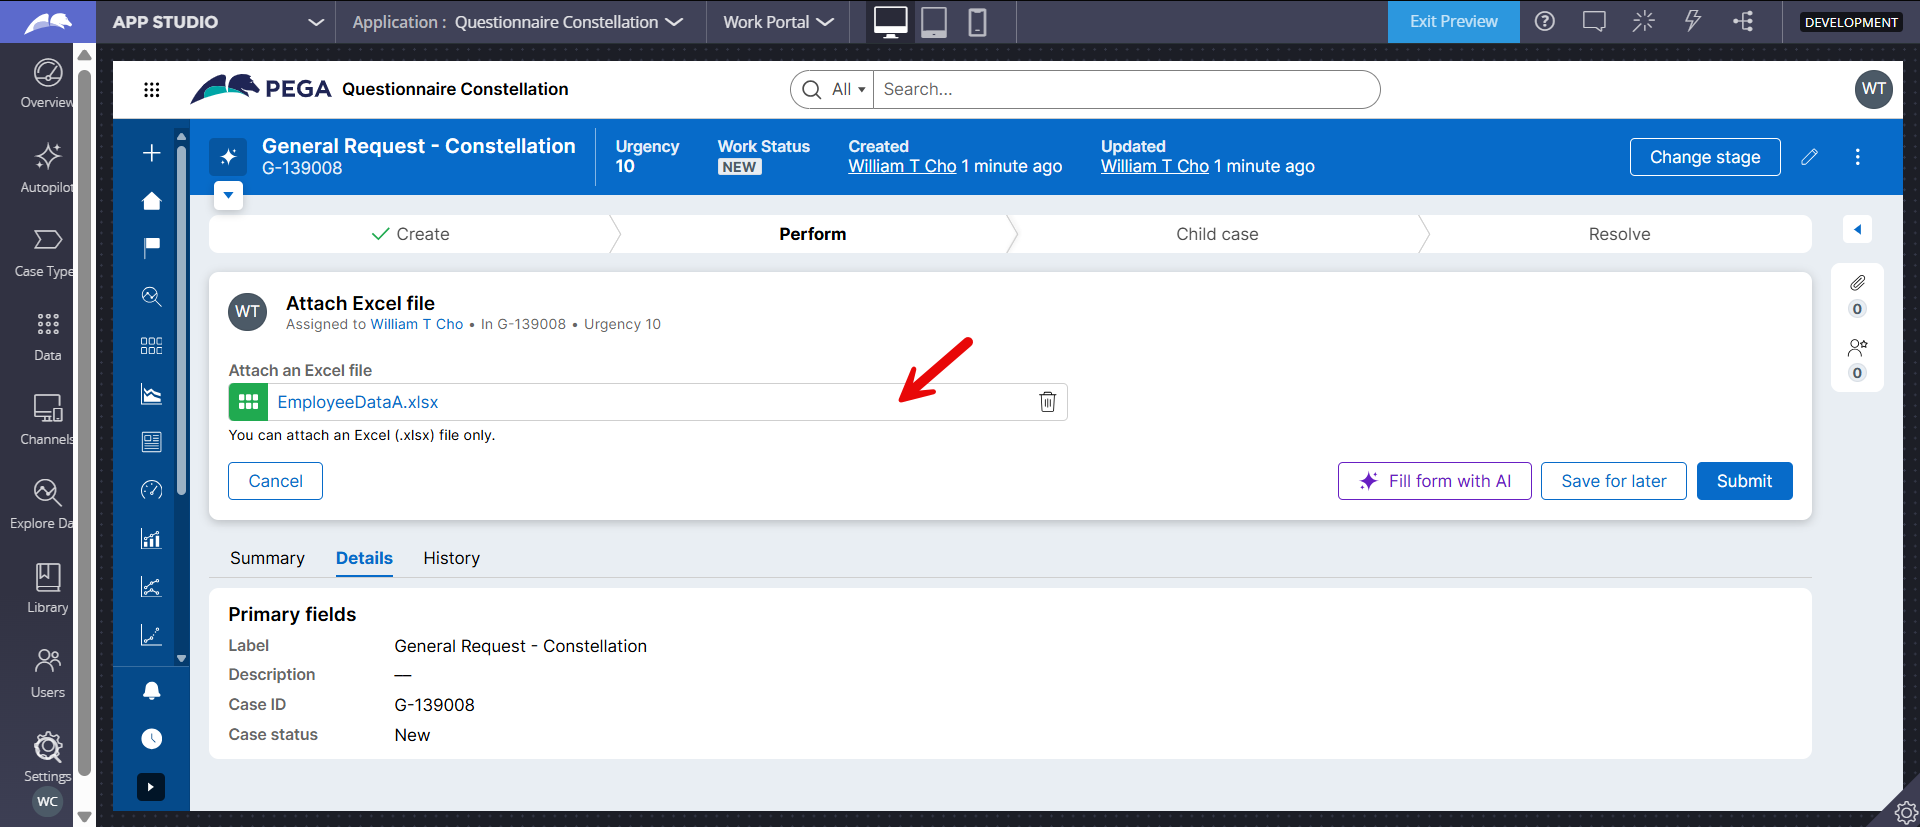Open the assigned-to William T Cho link
Viewport: 1920px width, 827px height.
(417, 324)
